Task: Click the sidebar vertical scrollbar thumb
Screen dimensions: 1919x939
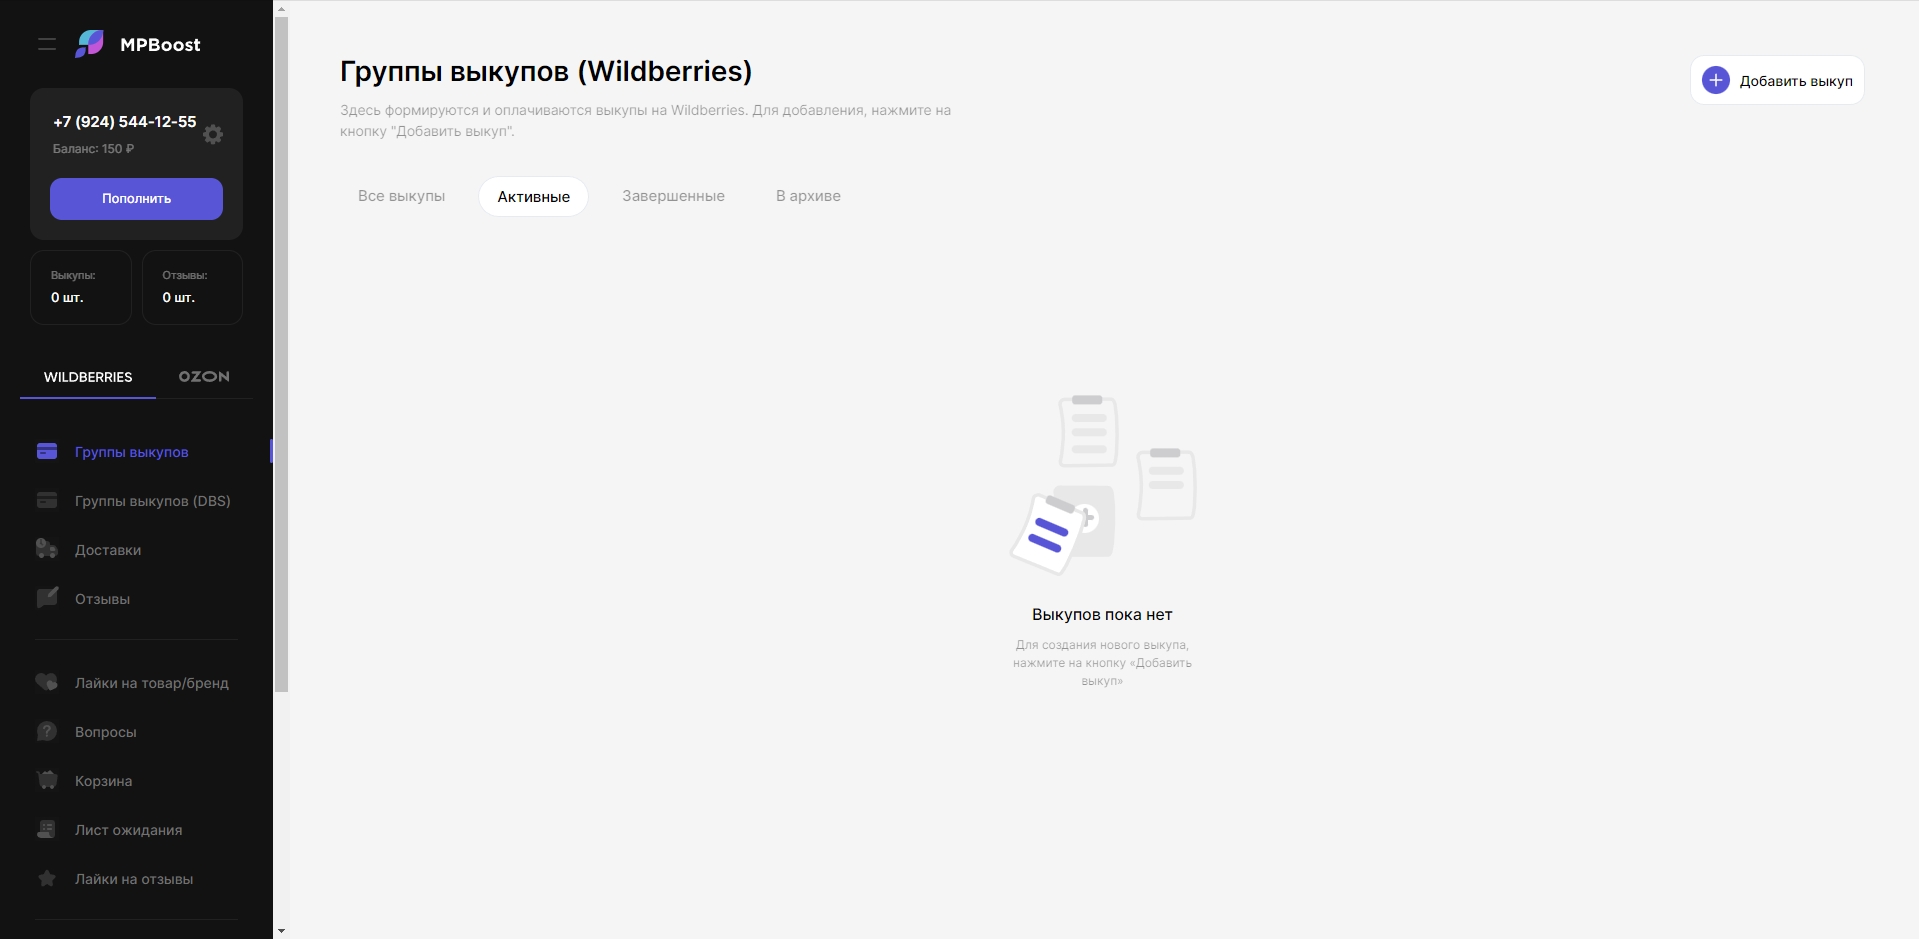Action: (x=281, y=353)
